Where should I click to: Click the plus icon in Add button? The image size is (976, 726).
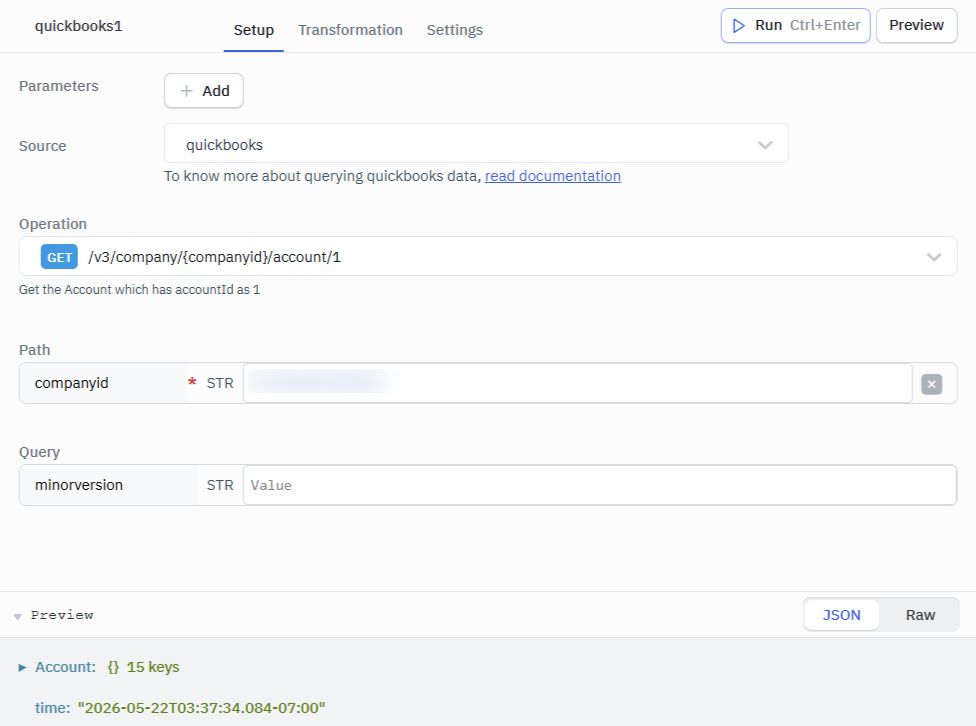pyautogui.click(x=186, y=91)
